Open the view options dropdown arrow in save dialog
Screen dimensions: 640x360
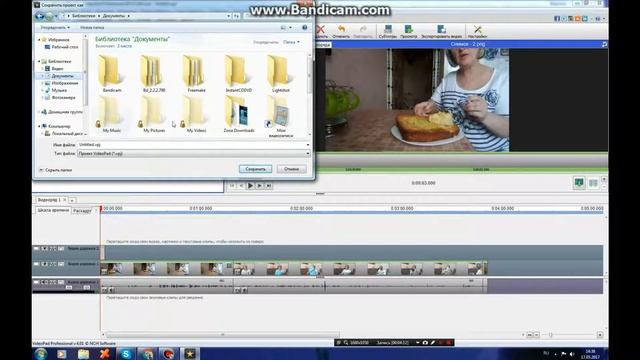click(x=291, y=27)
